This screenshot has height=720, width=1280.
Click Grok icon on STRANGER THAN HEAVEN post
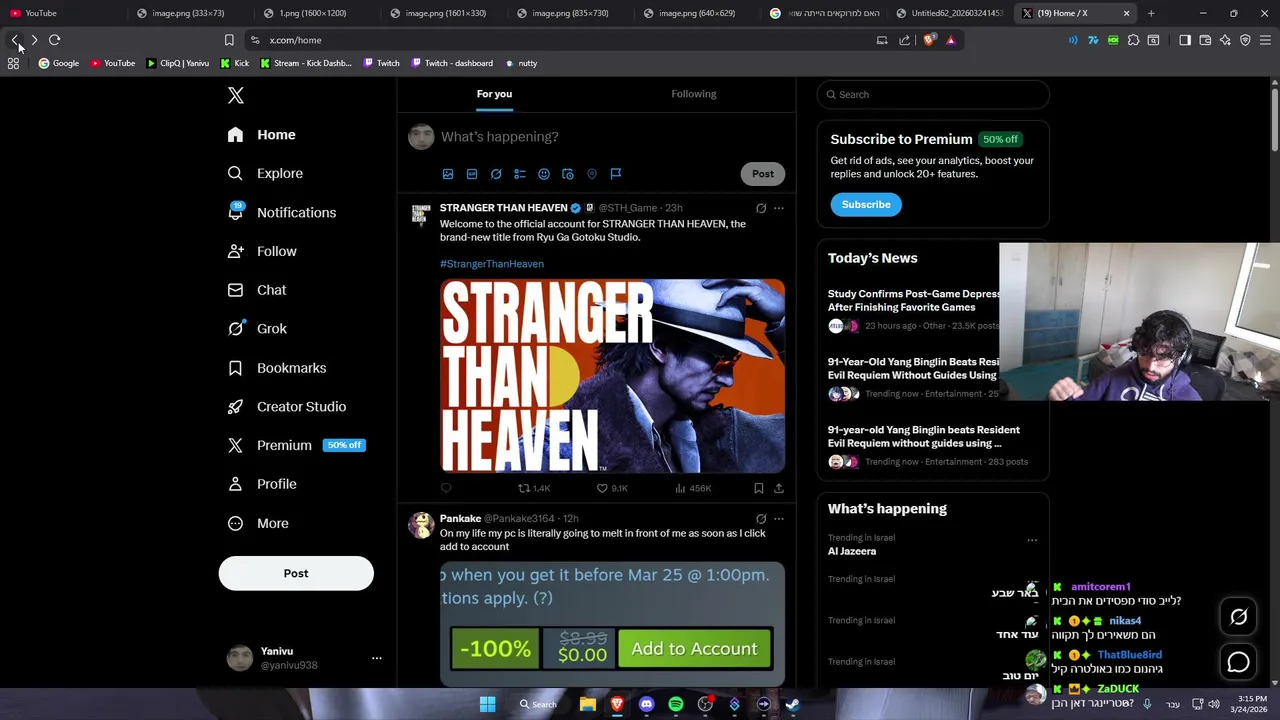click(x=761, y=208)
